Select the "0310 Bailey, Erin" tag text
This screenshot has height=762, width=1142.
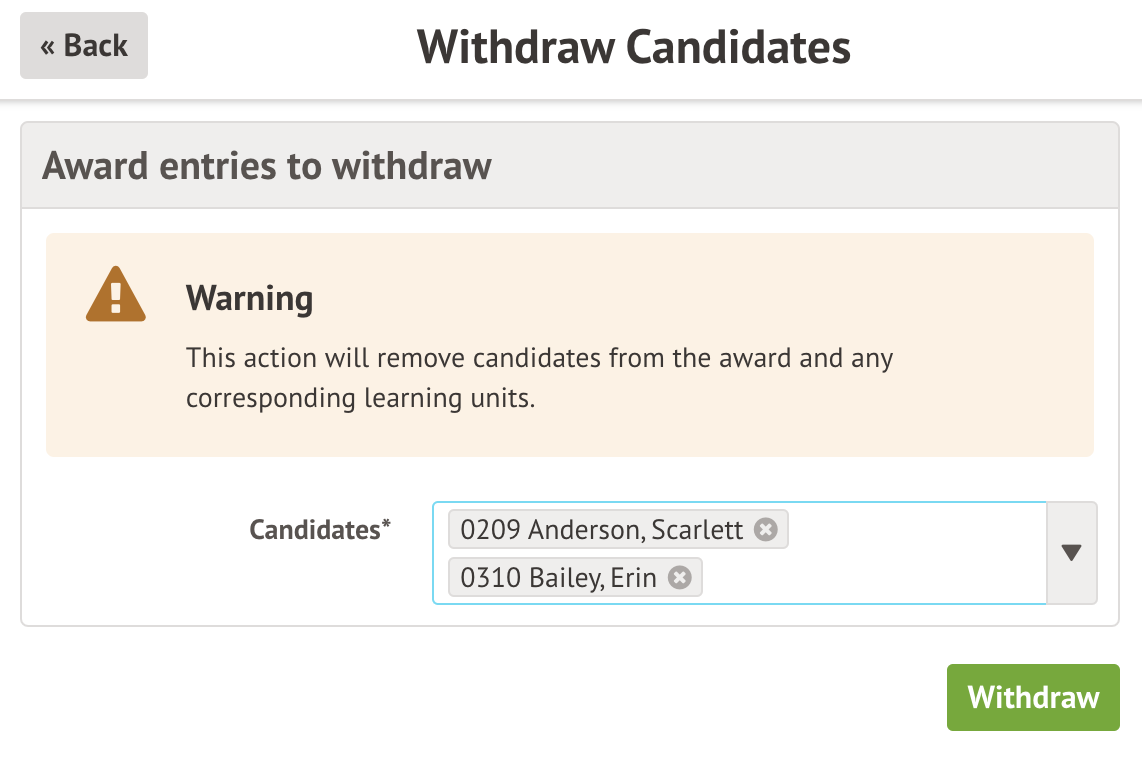pos(558,578)
